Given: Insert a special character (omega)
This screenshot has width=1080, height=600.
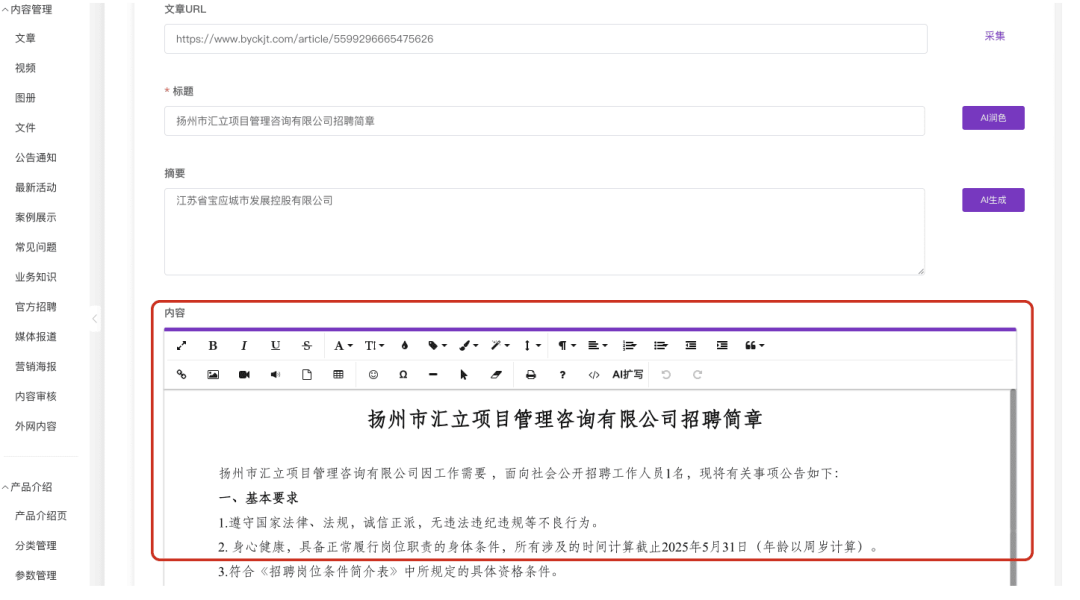Looking at the screenshot, I should coord(403,375).
